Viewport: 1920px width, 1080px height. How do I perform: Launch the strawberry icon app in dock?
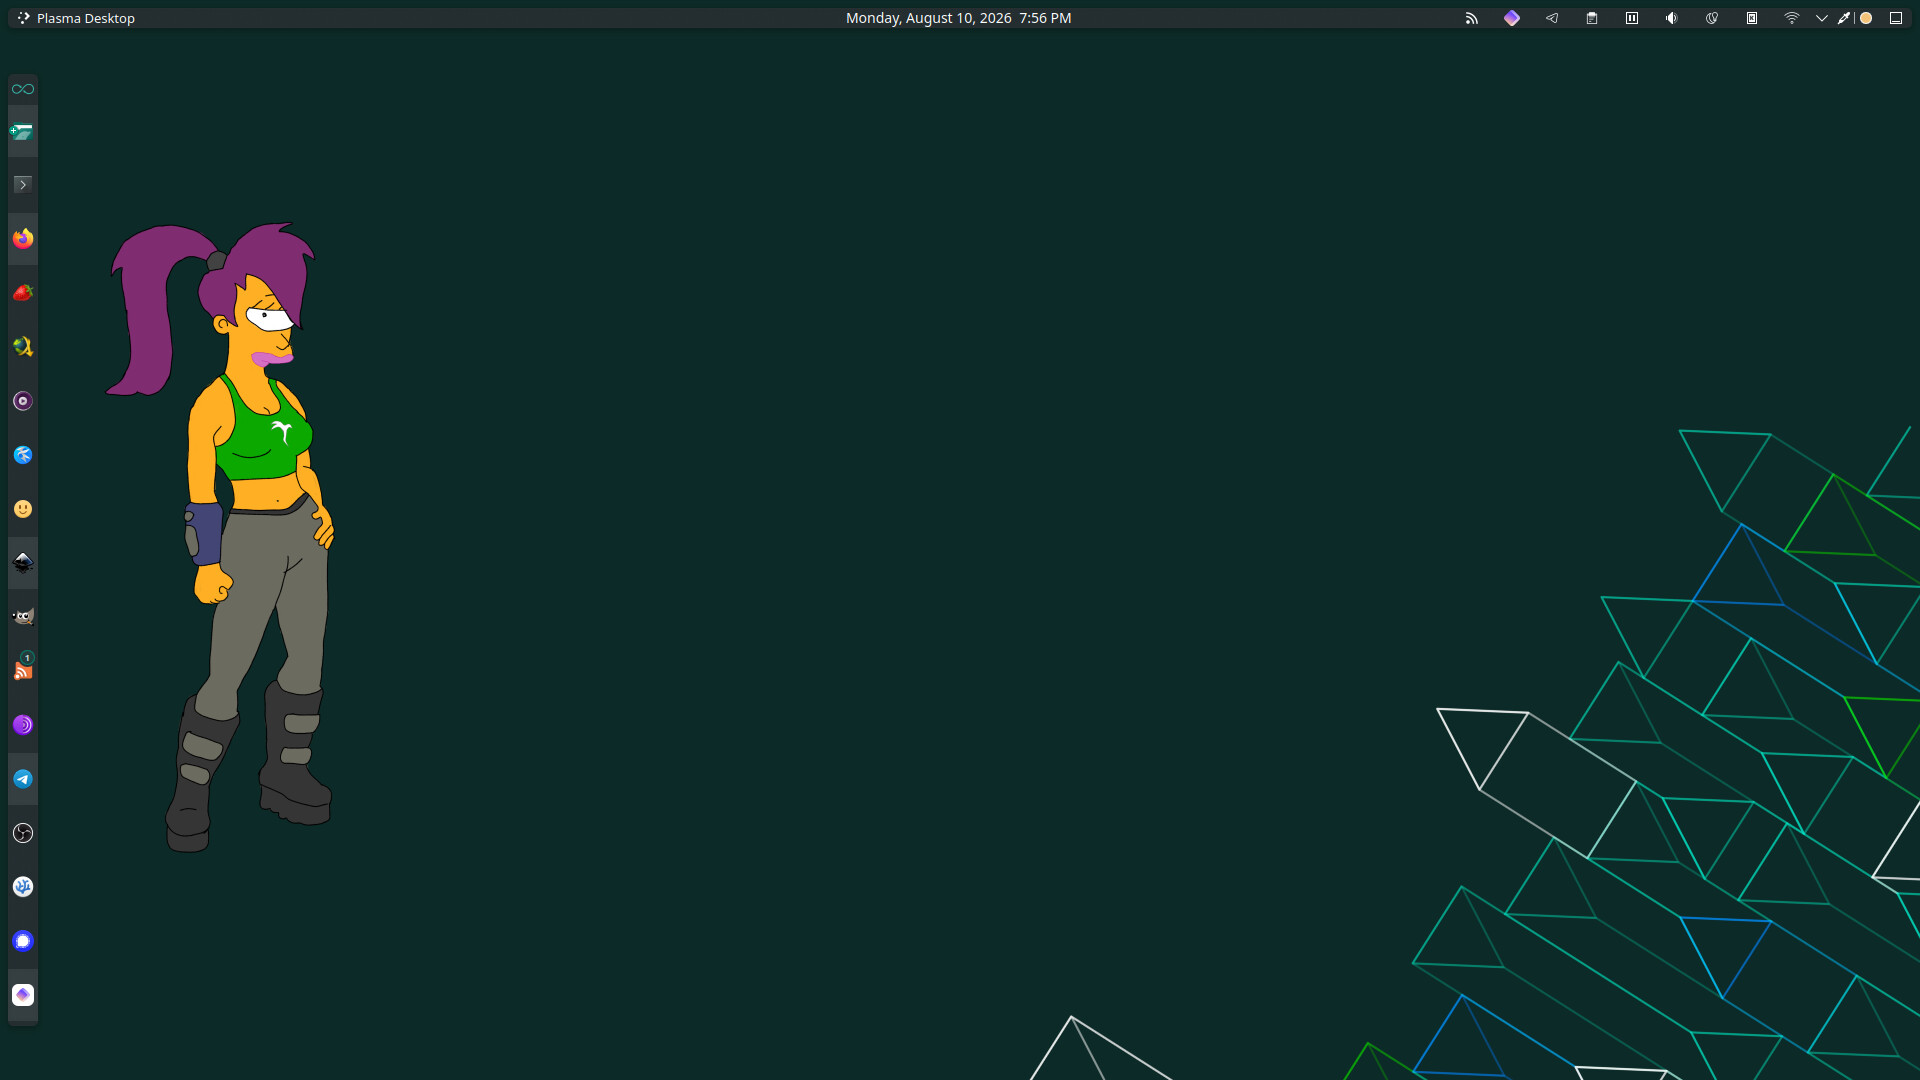point(23,293)
